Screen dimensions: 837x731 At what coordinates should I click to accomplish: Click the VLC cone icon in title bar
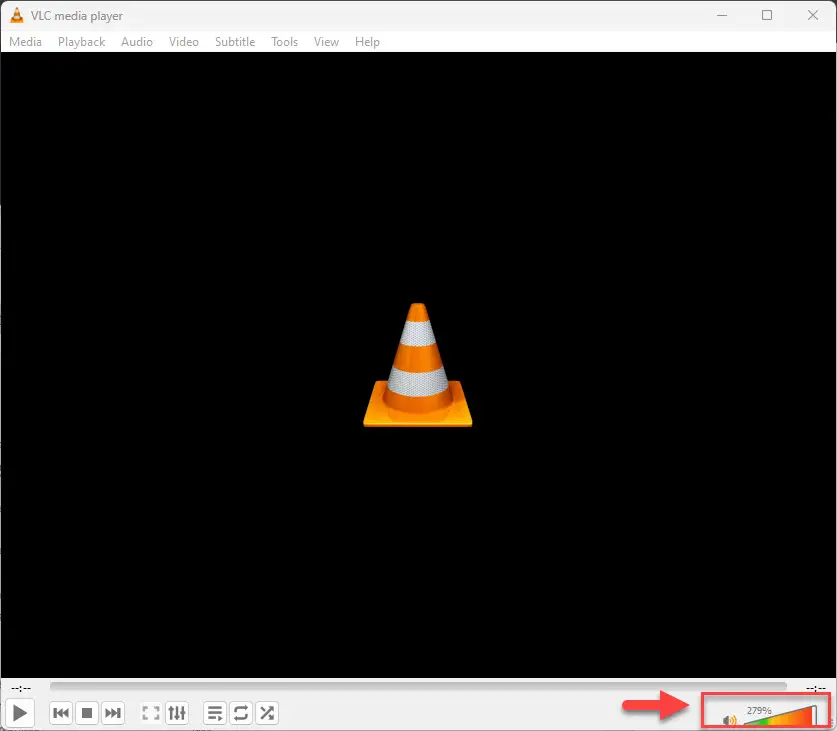click(17, 15)
